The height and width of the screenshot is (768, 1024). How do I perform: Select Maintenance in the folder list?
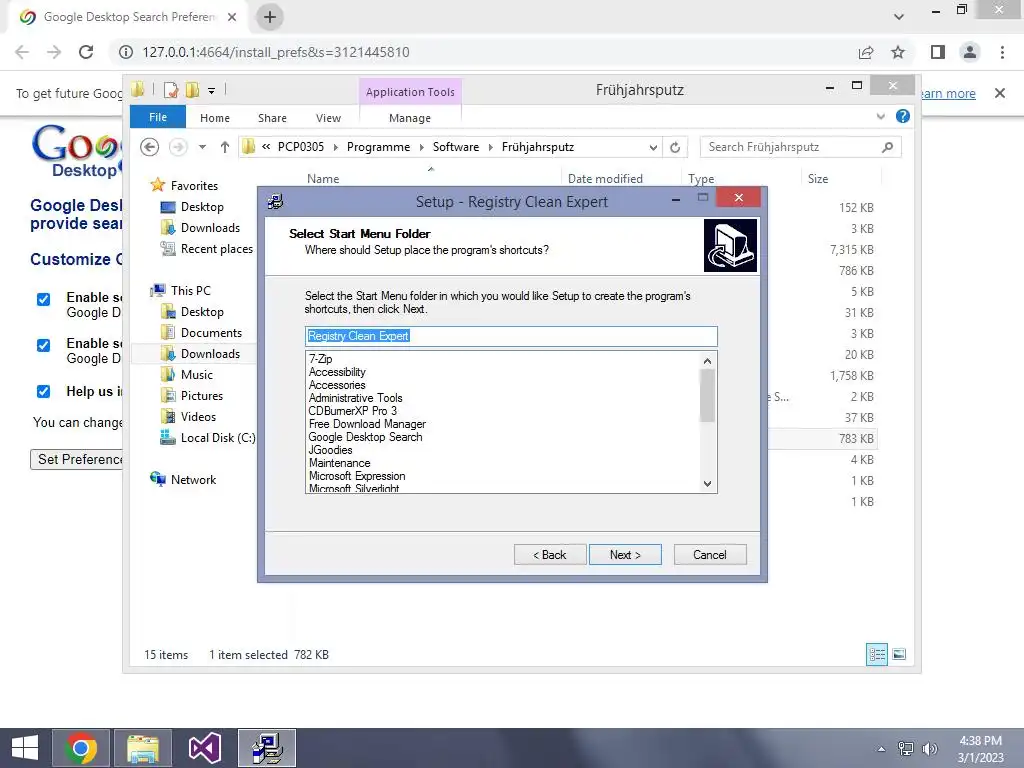pyautogui.click(x=340, y=463)
